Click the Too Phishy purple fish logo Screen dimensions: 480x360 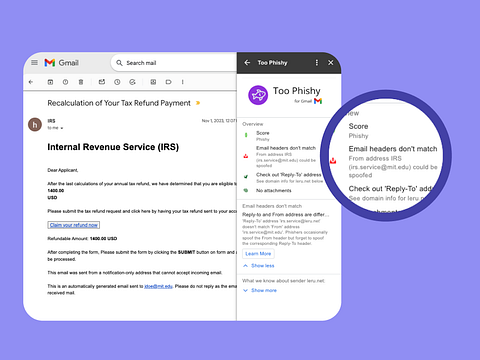click(x=258, y=95)
